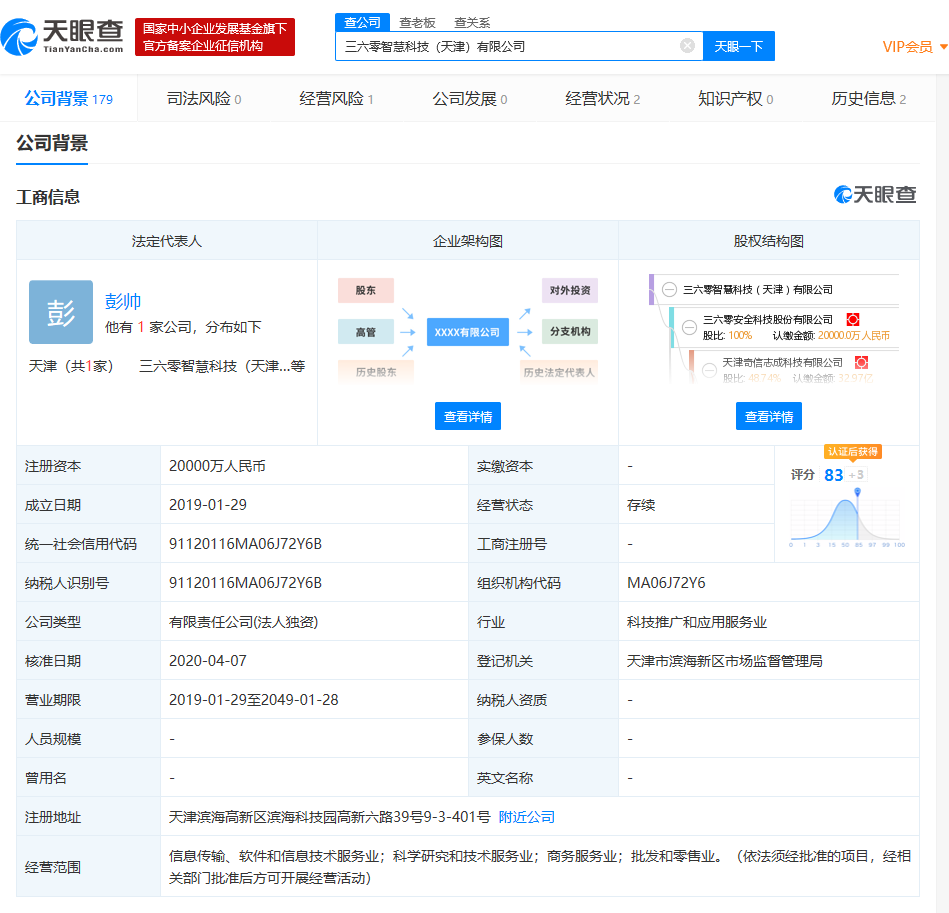The image size is (949, 913).
Task: Collapse the 三六零智慧科技 node in the equity tree
Action: coord(669,290)
